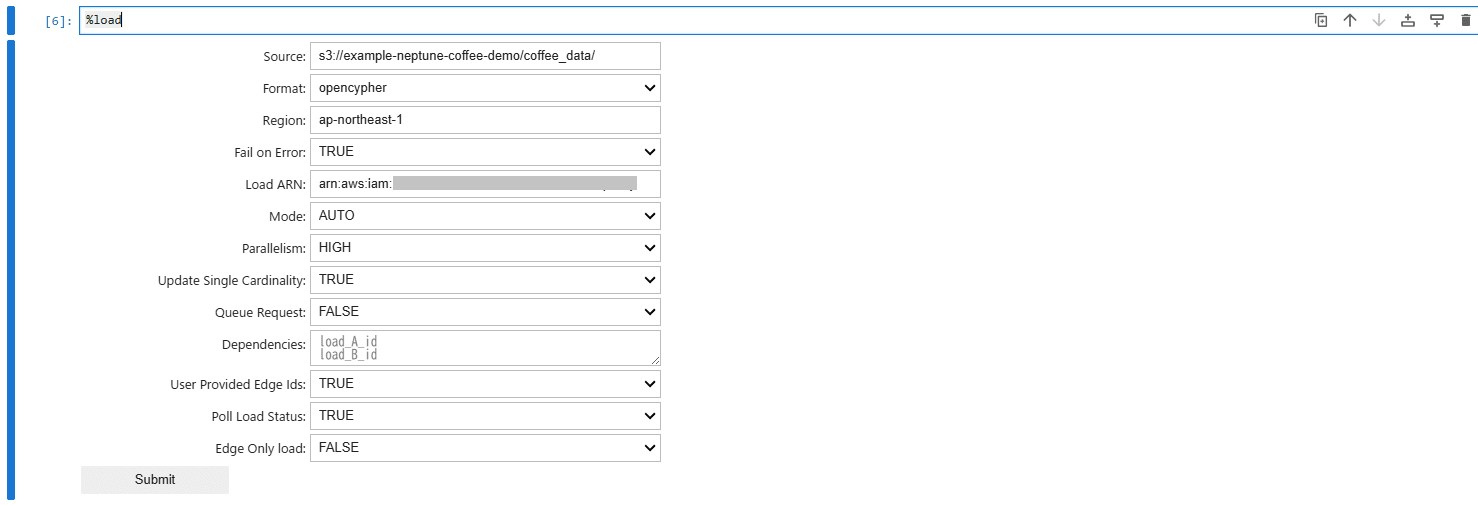
Task: Click the Region label
Action: pos(285,121)
